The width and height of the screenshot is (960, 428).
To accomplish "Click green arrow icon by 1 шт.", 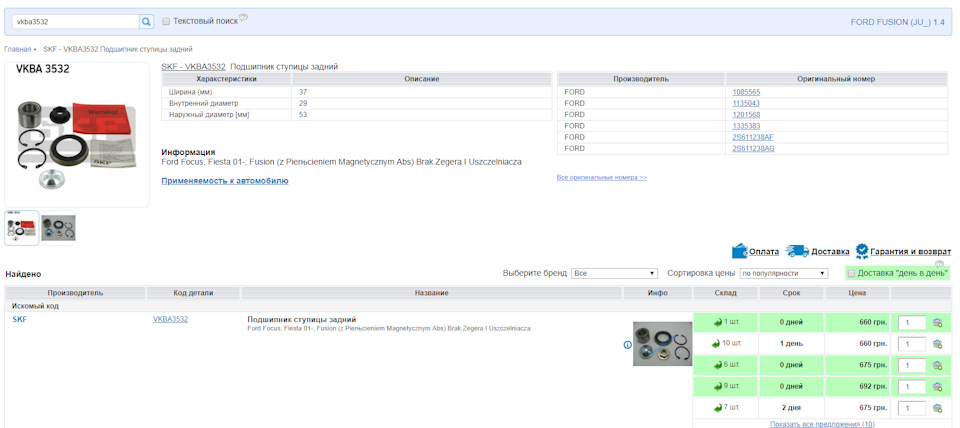I will [718, 322].
